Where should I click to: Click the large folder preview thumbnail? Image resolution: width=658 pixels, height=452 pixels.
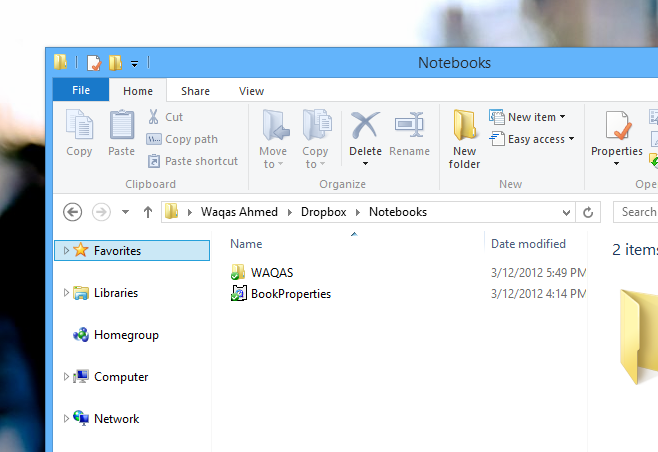coord(639,337)
